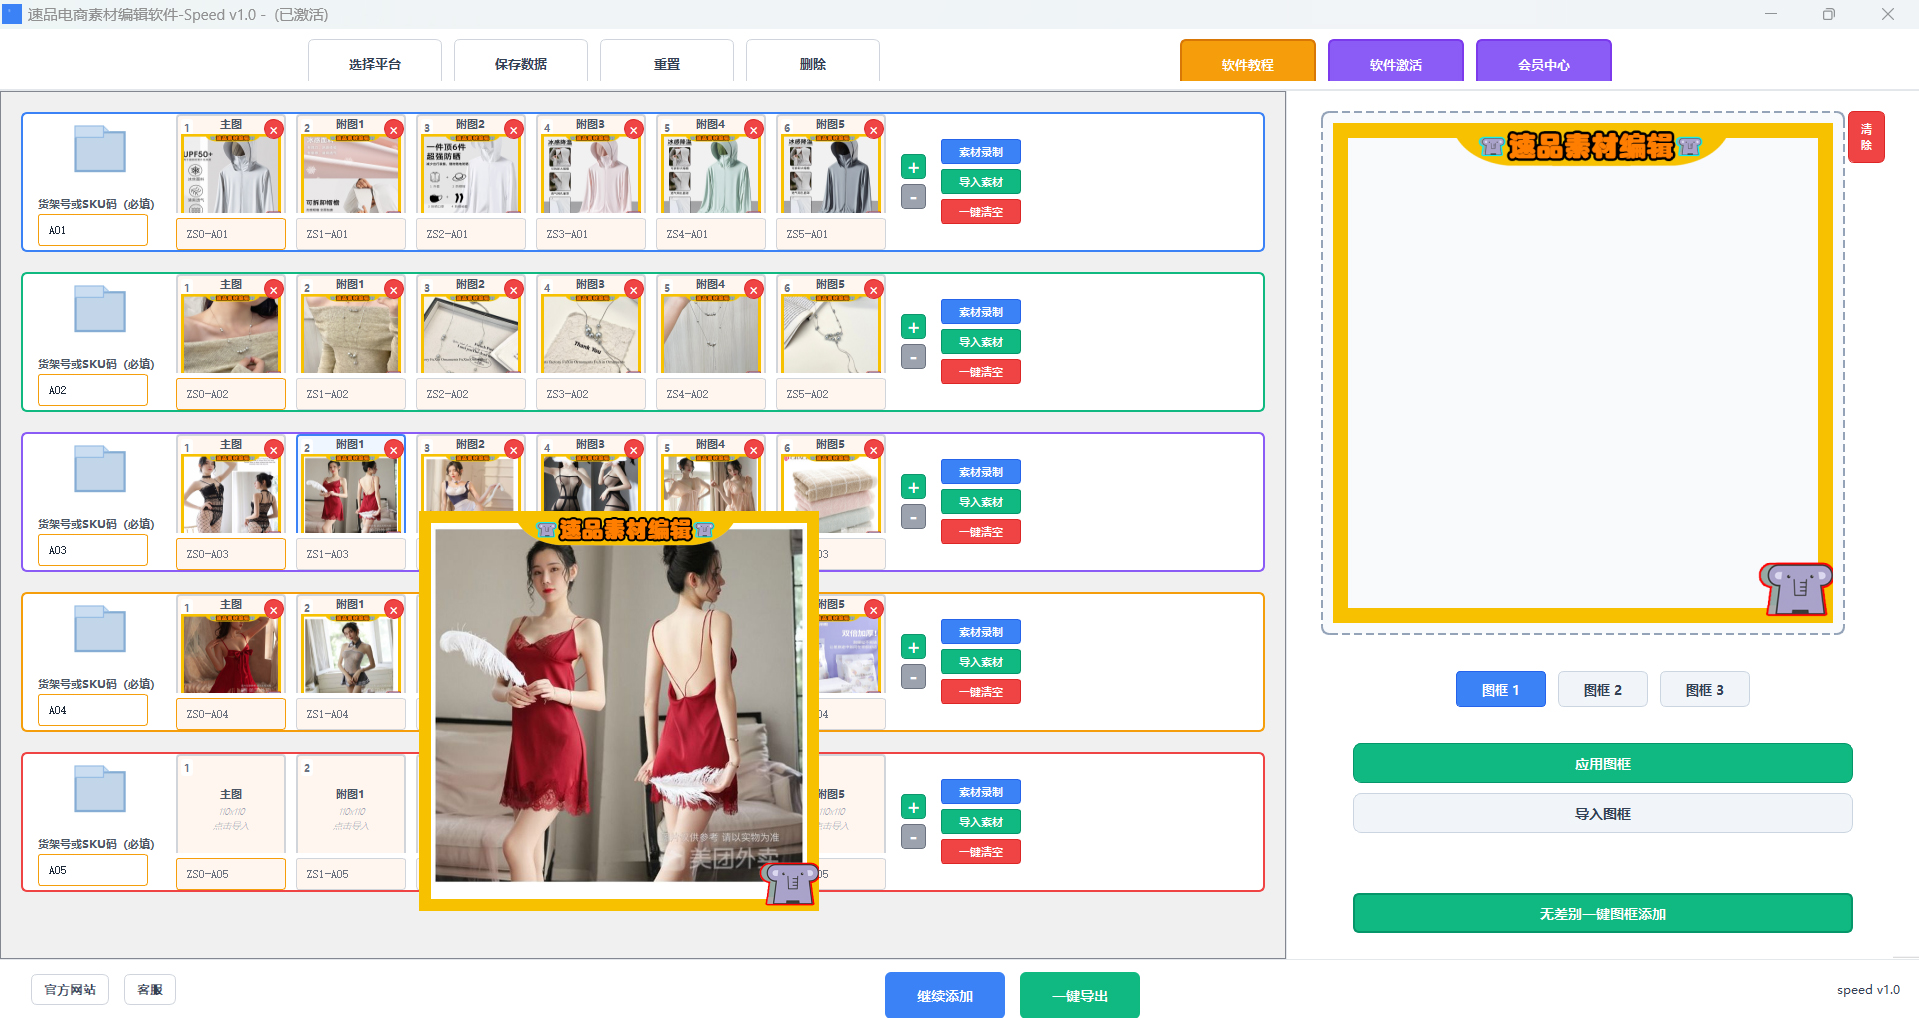Click the green 应用图框 button

click(1602, 764)
